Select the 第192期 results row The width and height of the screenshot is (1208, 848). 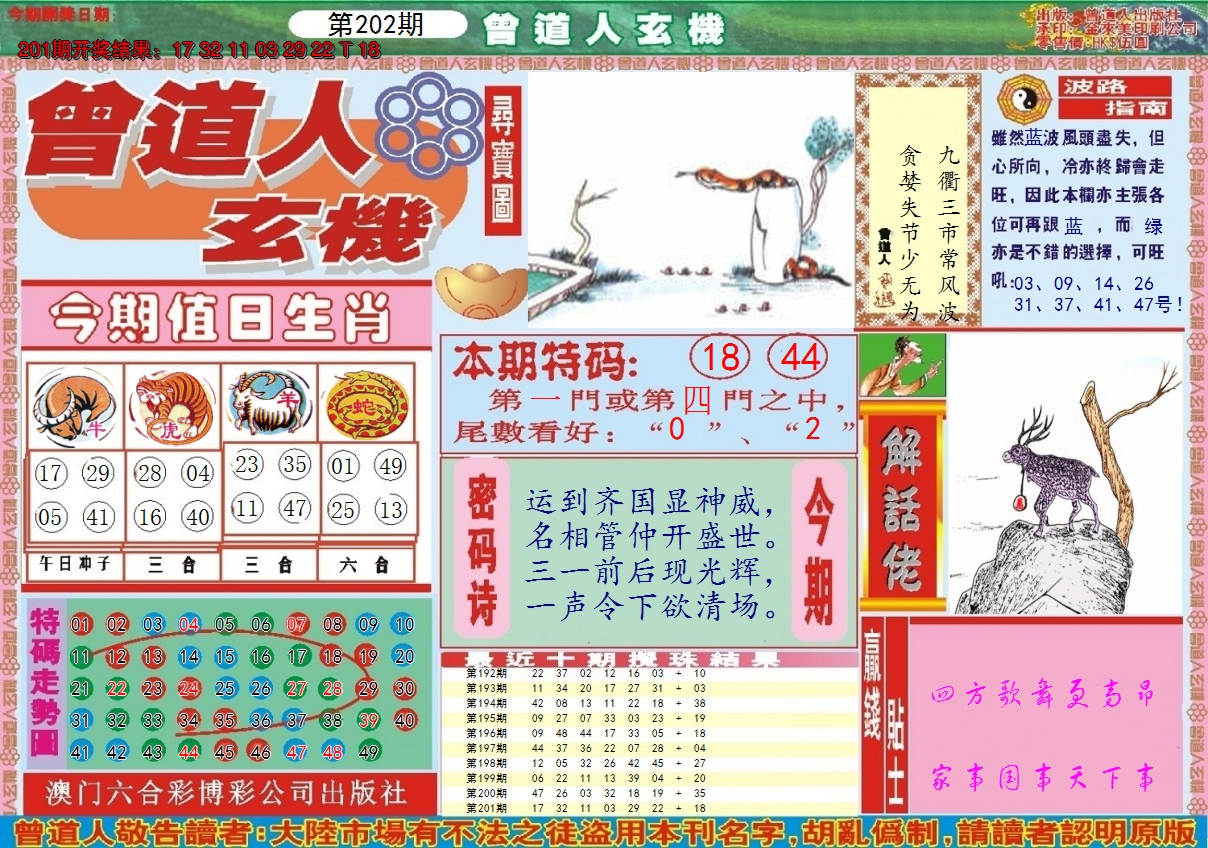(649, 673)
